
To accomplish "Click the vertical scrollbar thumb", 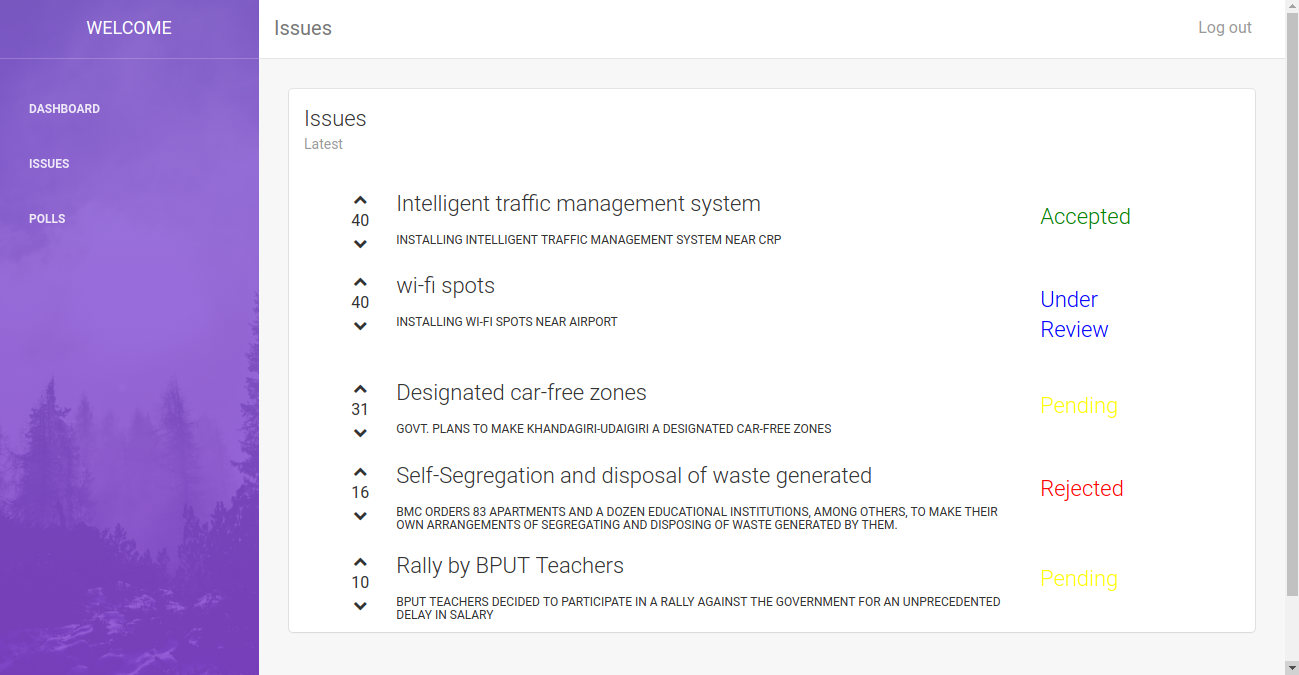I will click(1292, 304).
